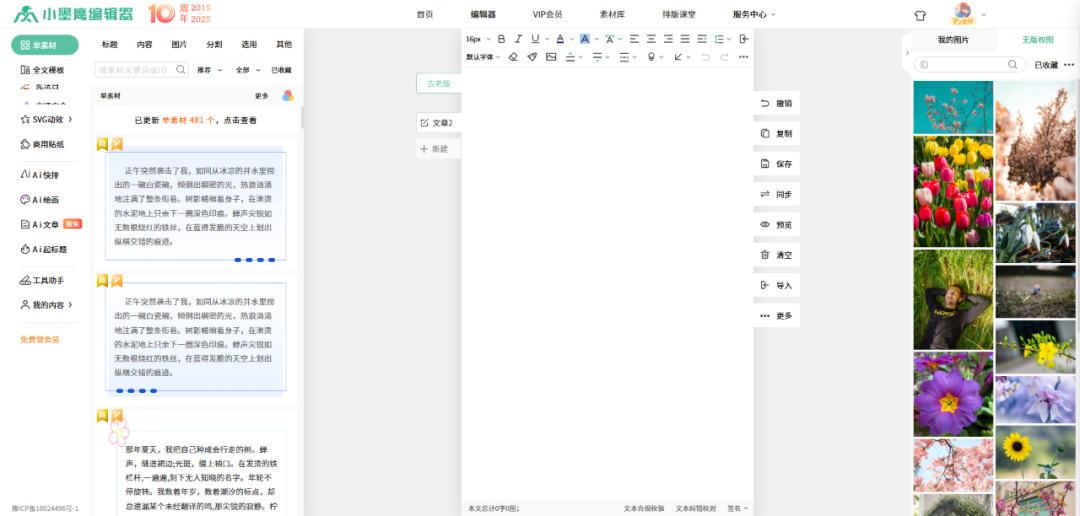Click the 预览 preview button

777,225
